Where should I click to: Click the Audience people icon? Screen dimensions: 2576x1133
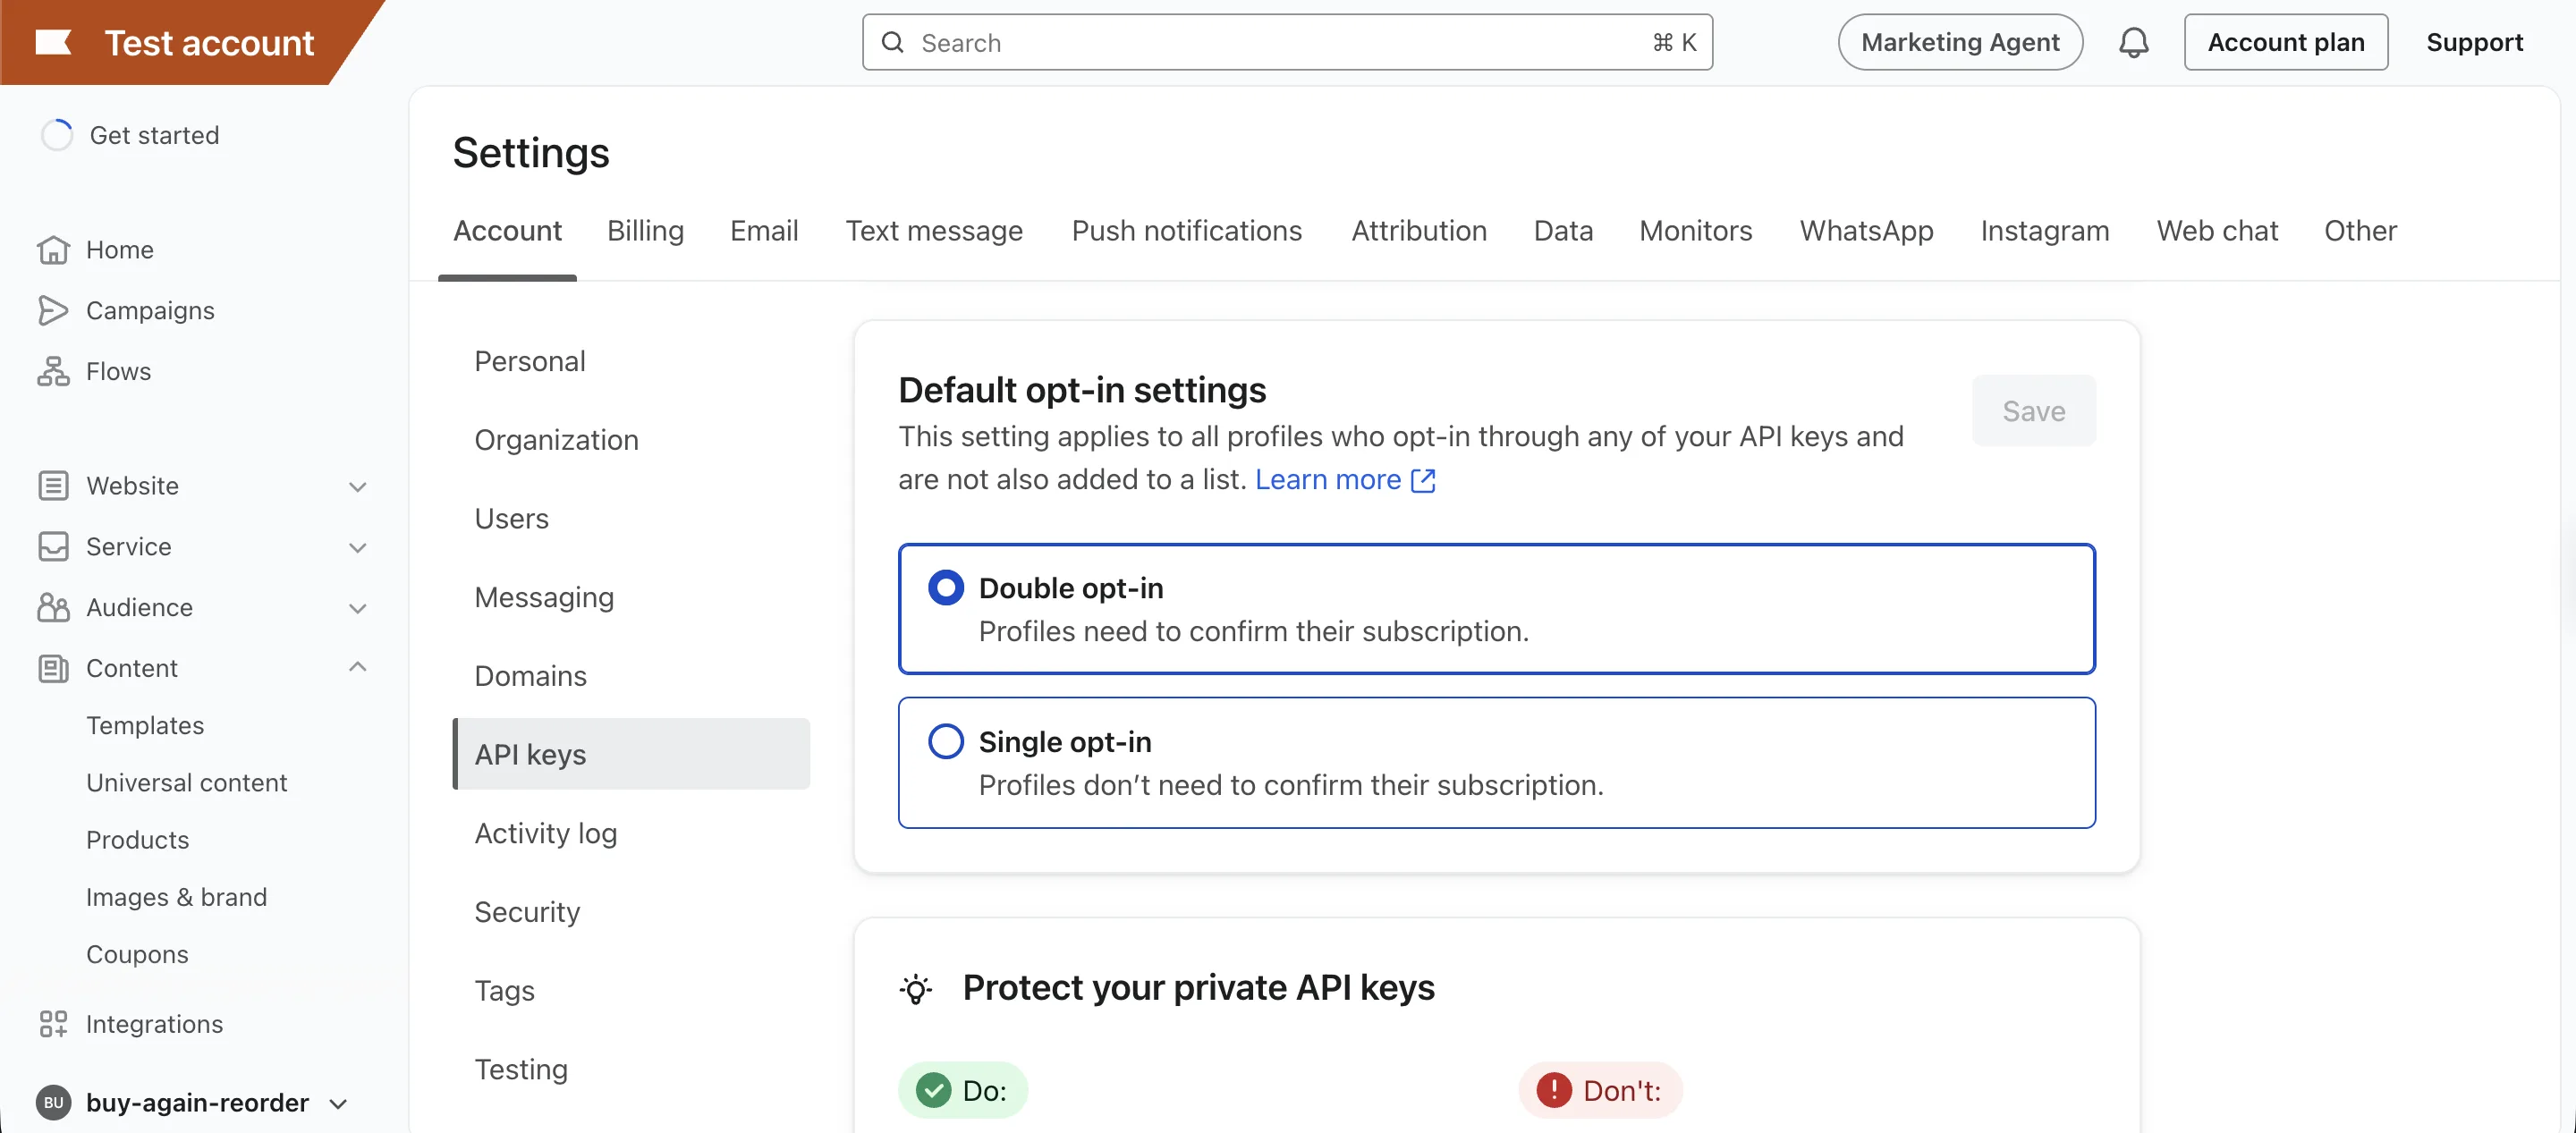click(53, 608)
